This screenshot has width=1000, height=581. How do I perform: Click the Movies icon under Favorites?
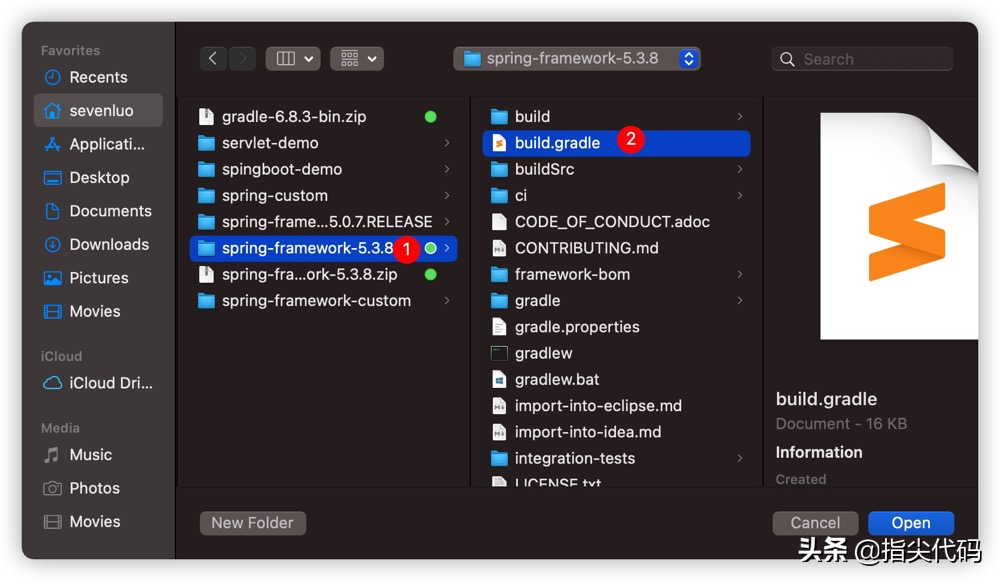click(x=52, y=311)
